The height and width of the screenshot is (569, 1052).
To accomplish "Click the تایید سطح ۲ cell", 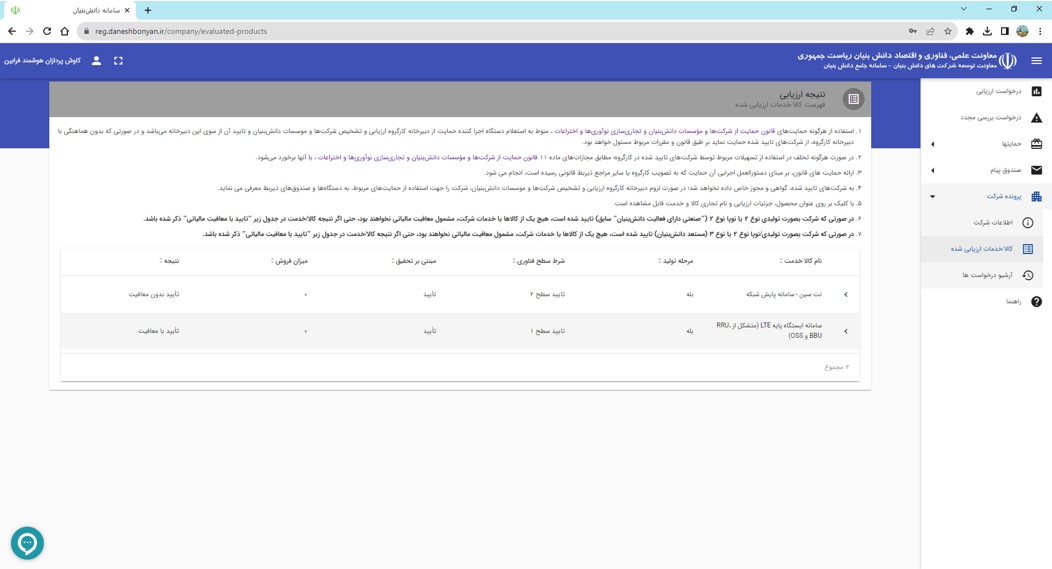I will [x=547, y=295].
